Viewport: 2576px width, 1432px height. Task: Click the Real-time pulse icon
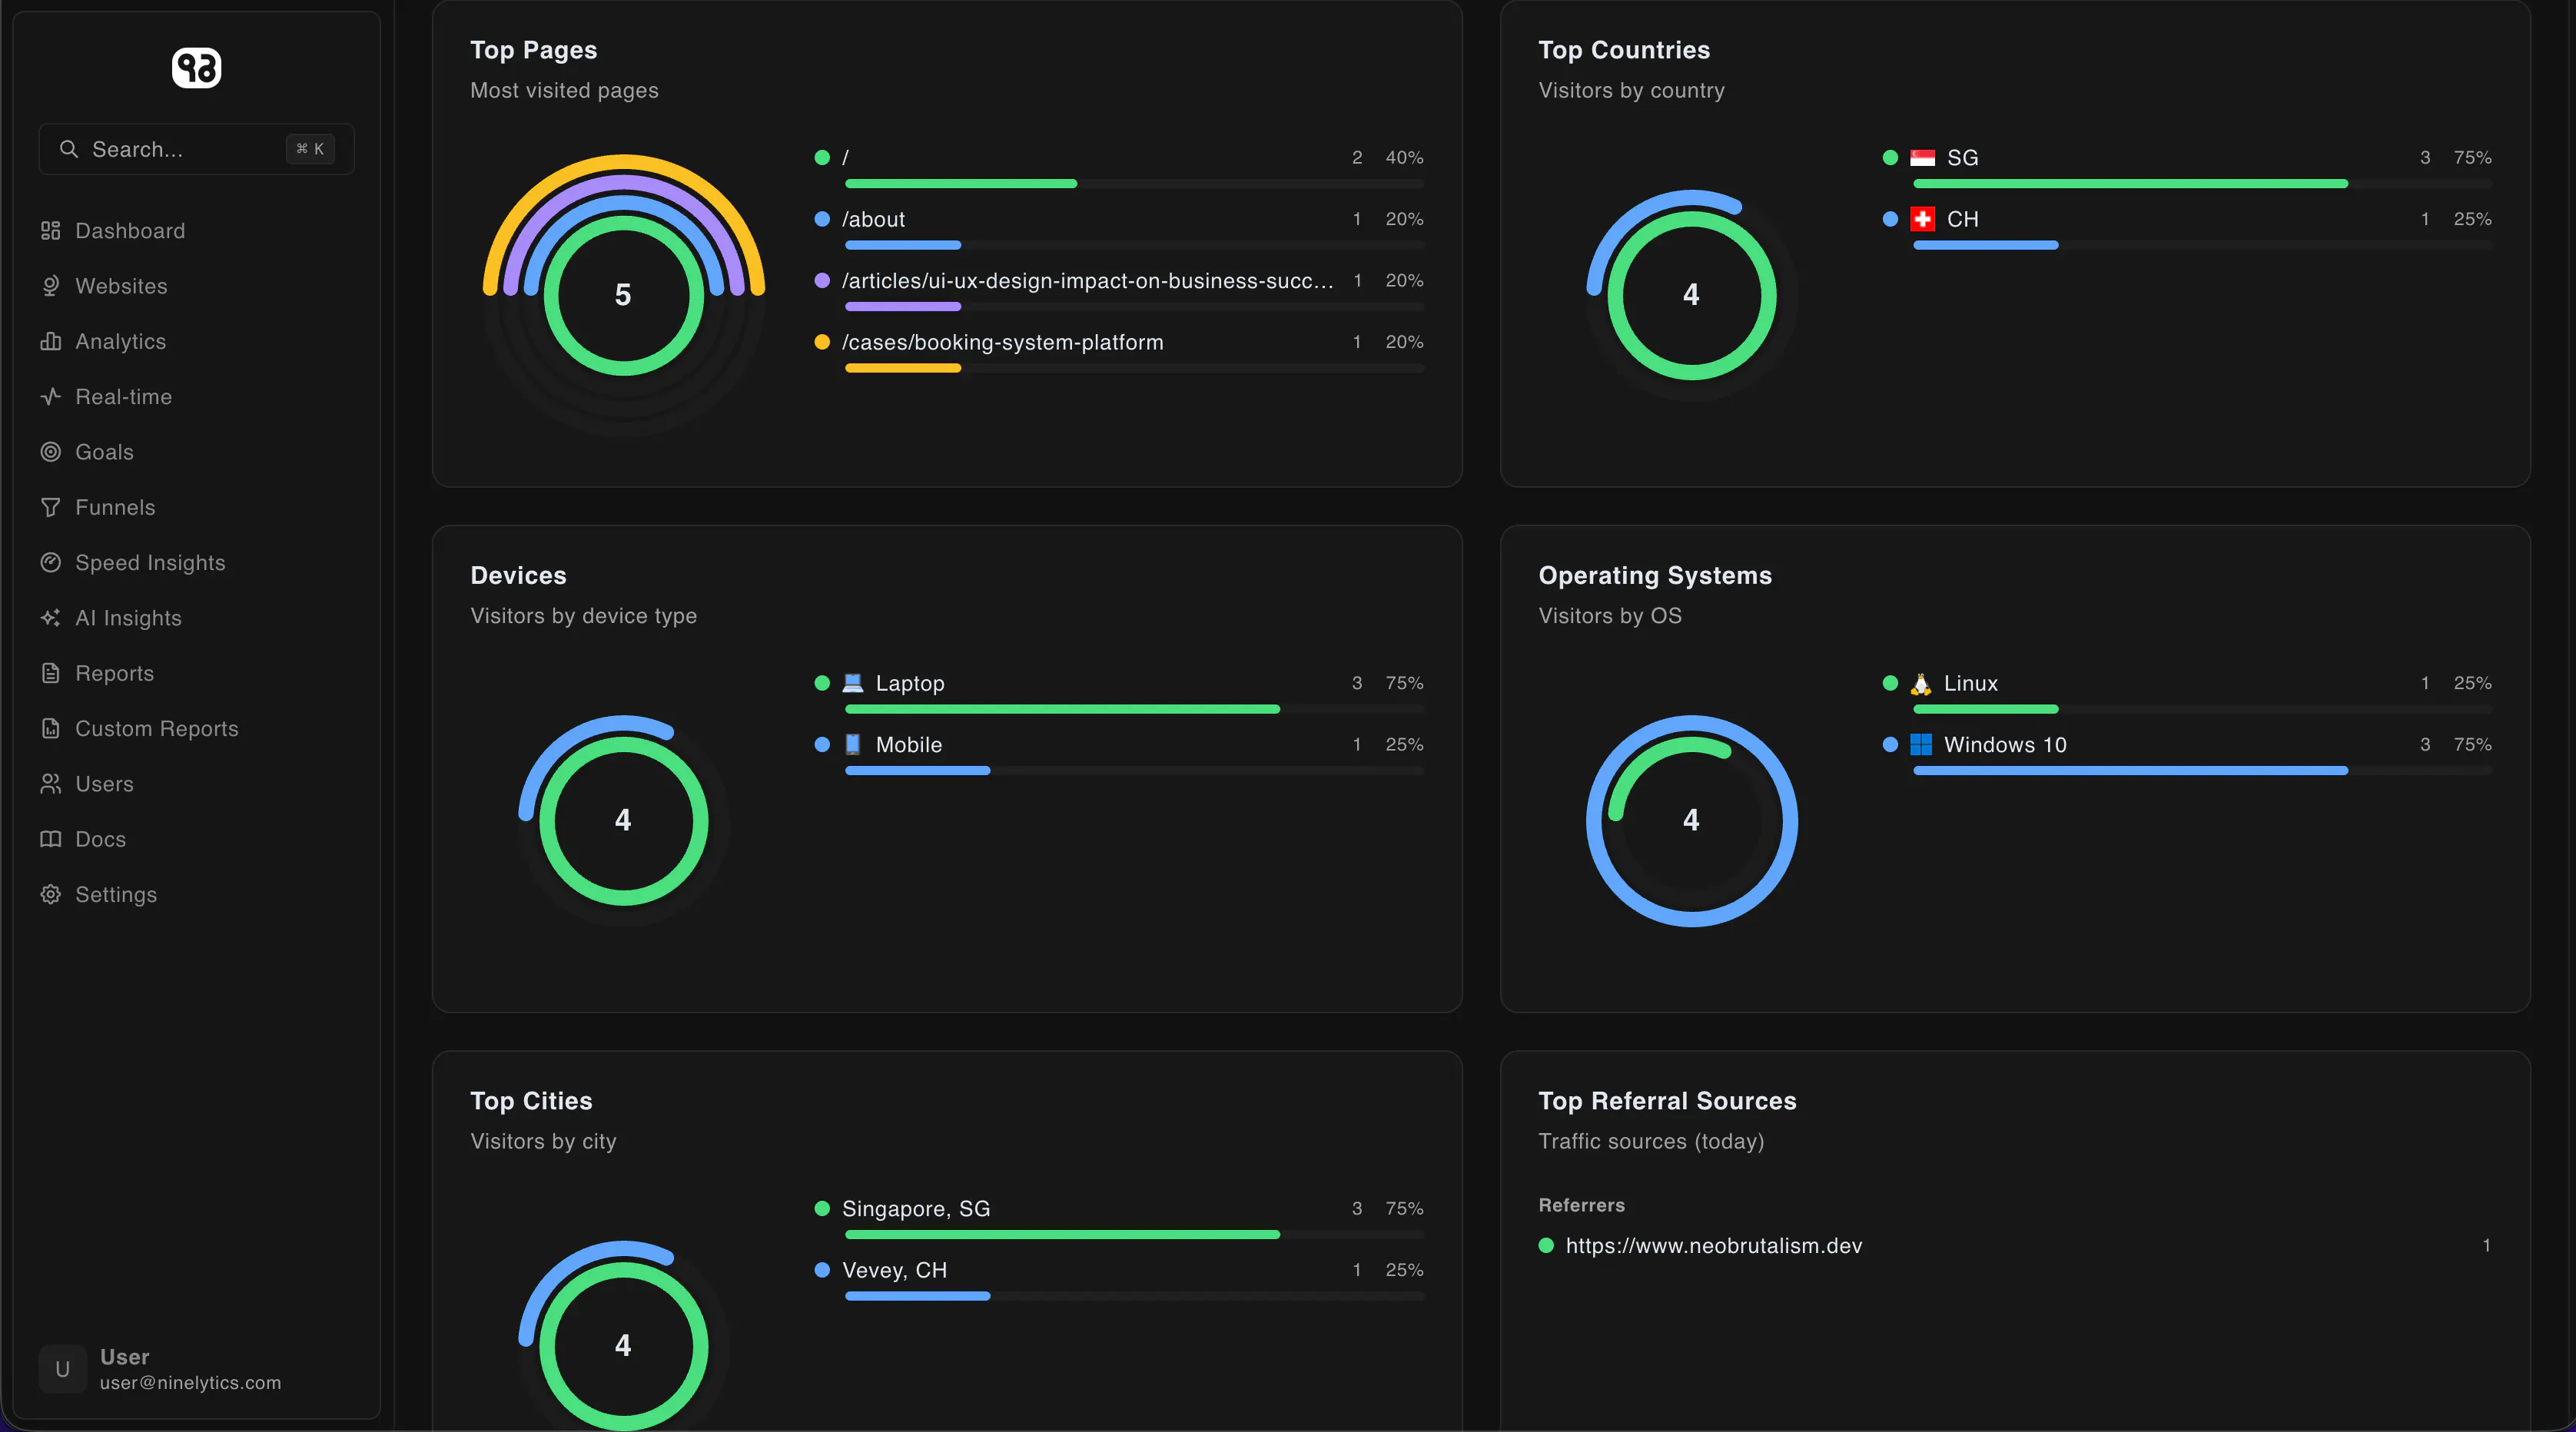(51, 397)
